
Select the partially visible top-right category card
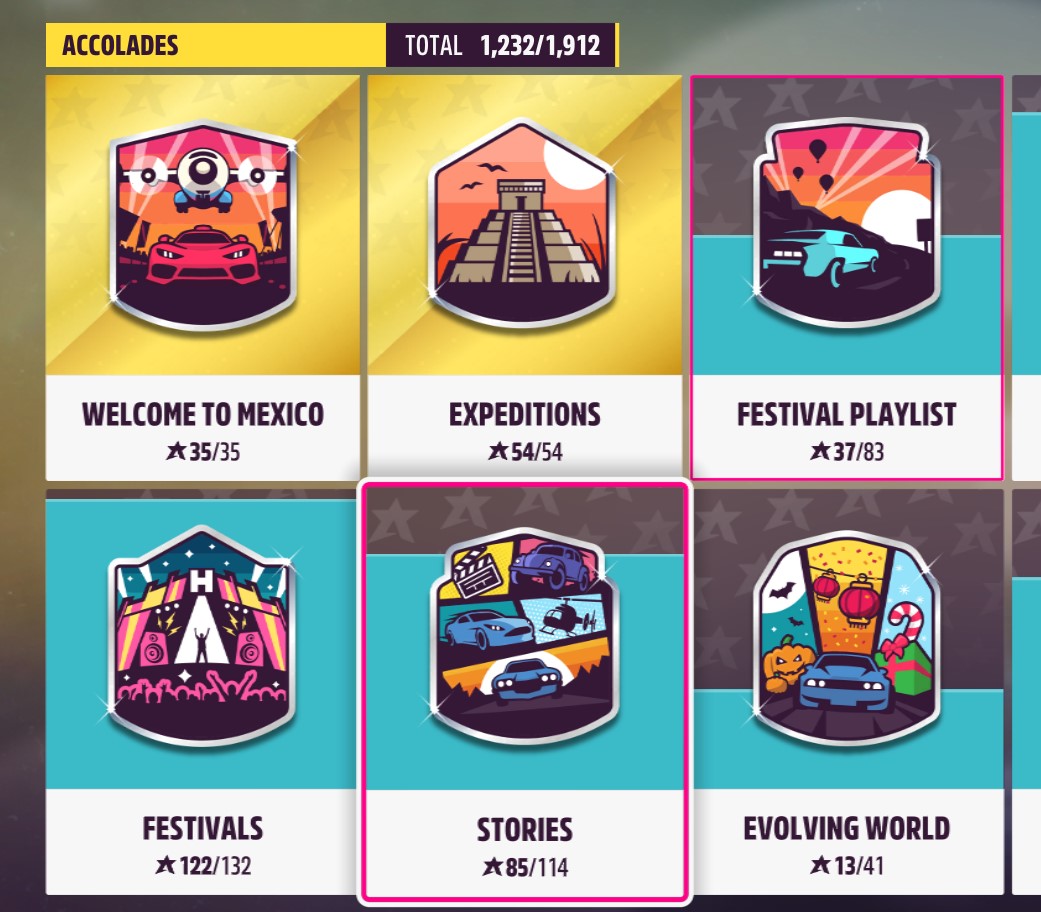(1026, 277)
